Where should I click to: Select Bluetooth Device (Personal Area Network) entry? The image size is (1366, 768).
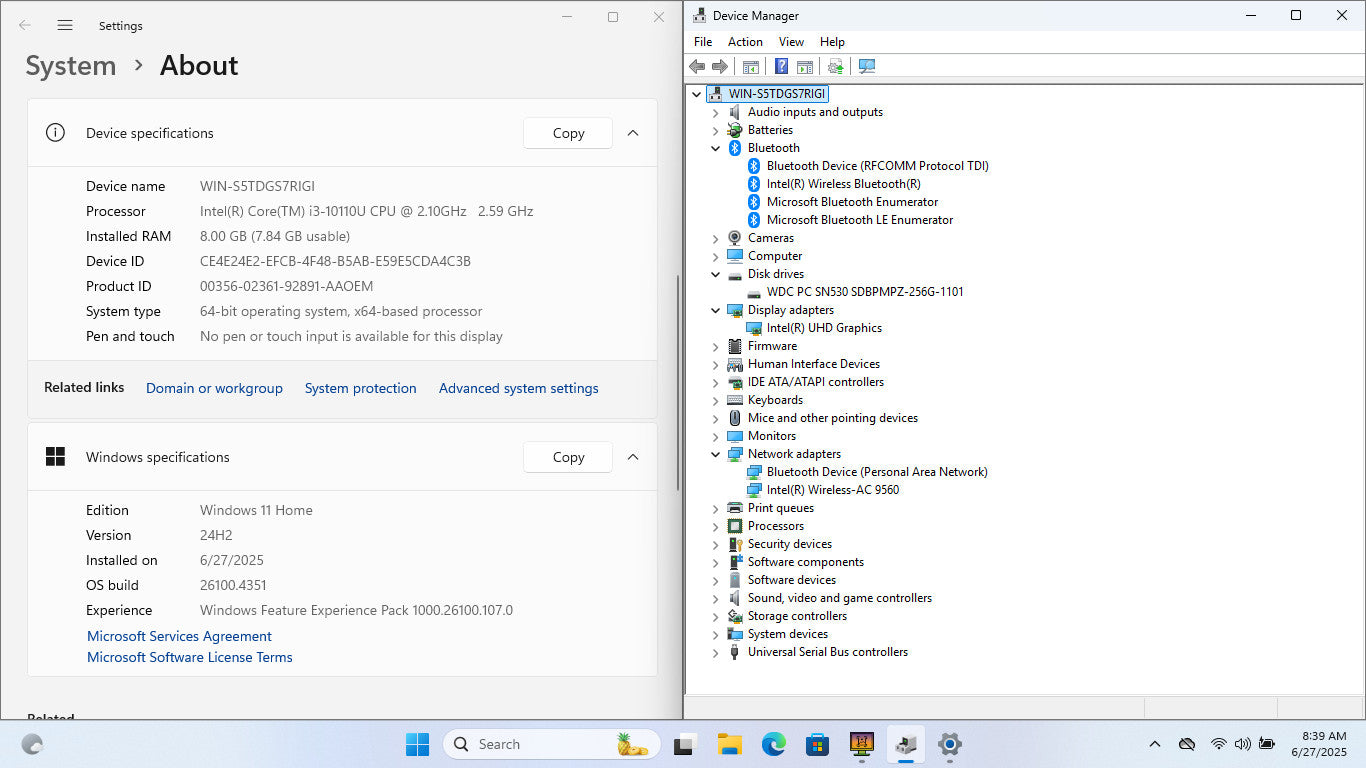(877, 472)
